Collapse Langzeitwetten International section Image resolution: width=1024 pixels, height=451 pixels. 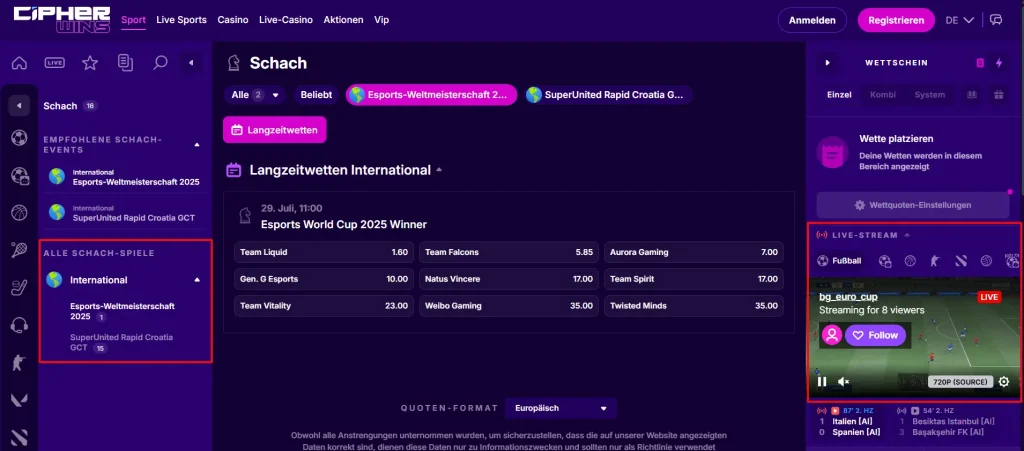coord(440,170)
